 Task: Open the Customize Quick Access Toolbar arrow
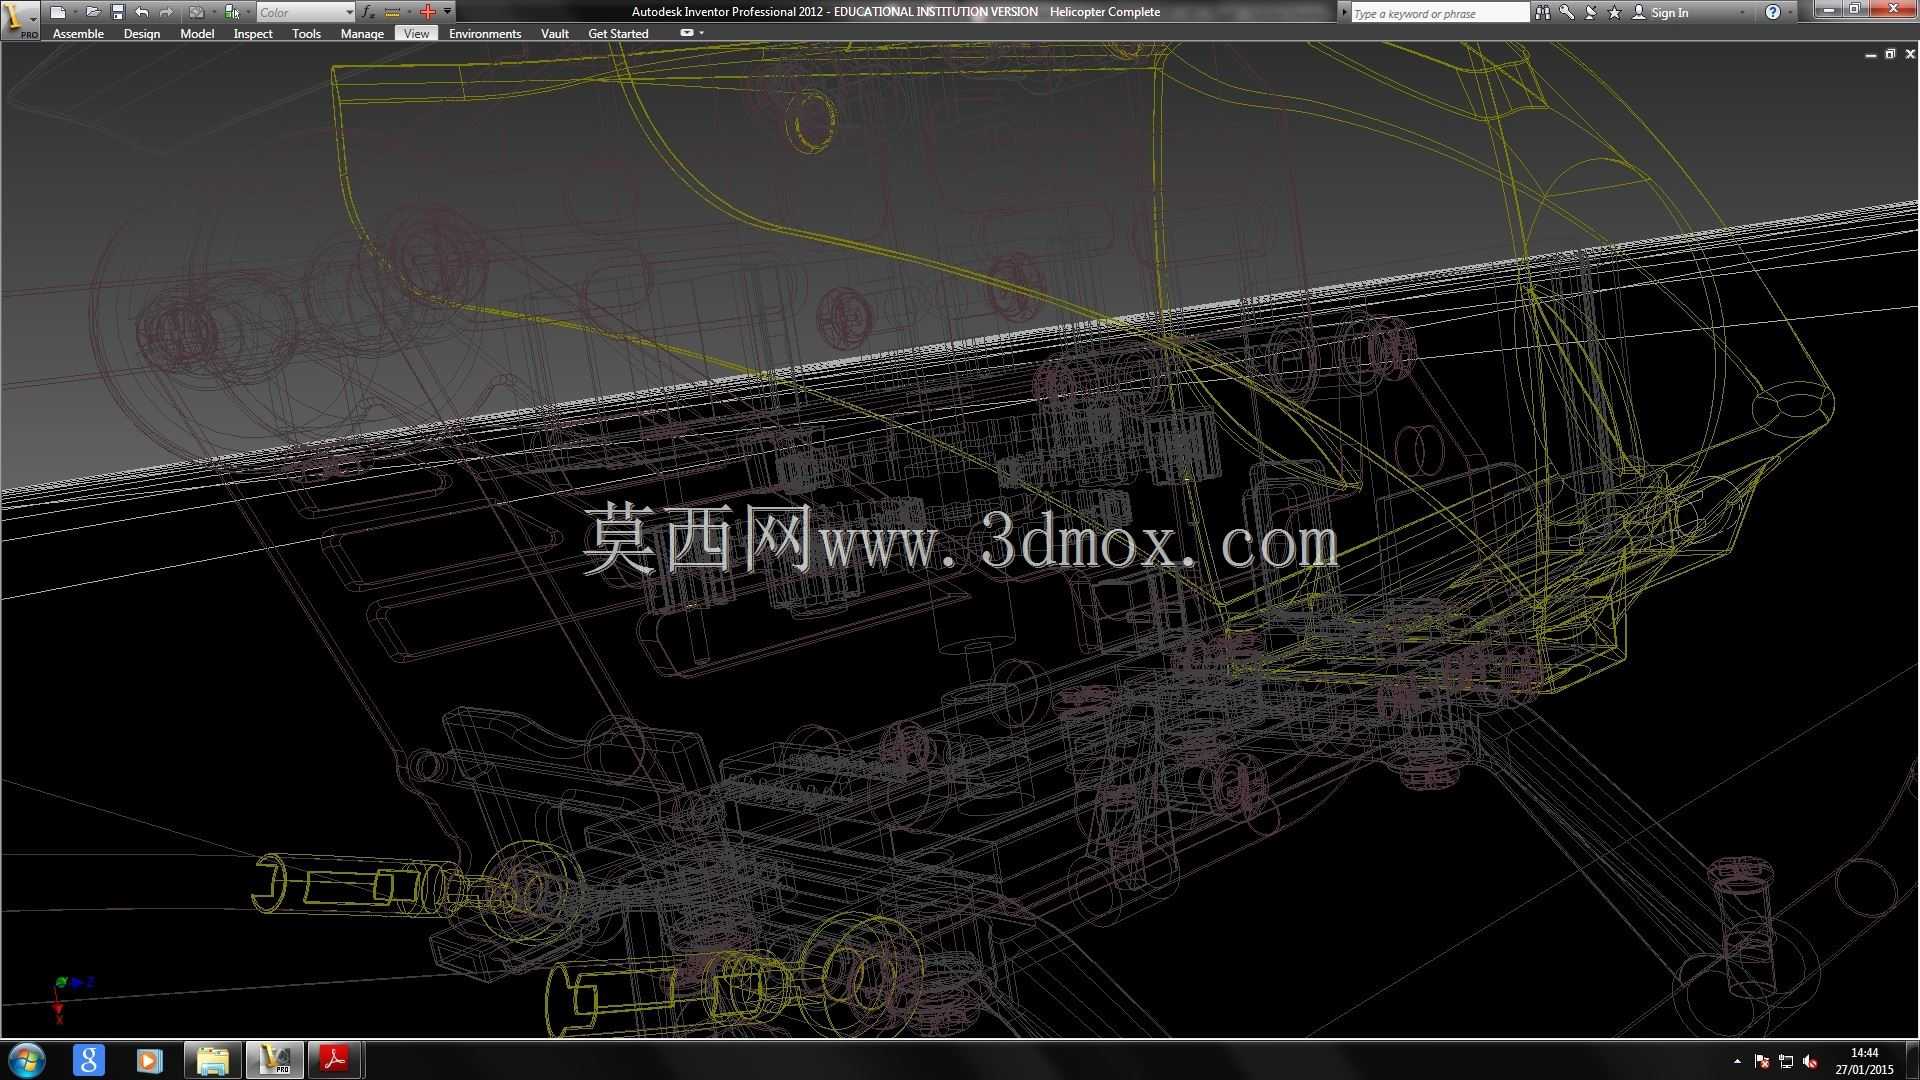447,12
